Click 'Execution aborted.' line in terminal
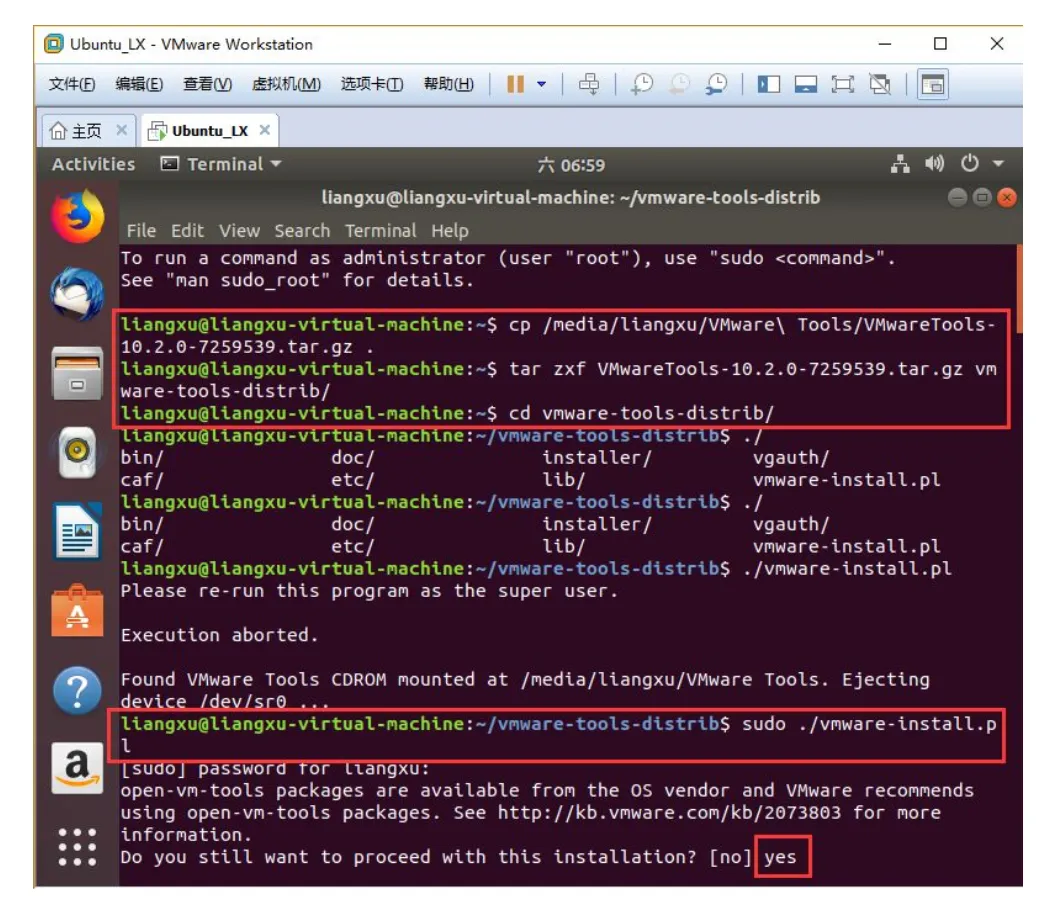This screenshot has width=1042, height=904. [219, 635]
